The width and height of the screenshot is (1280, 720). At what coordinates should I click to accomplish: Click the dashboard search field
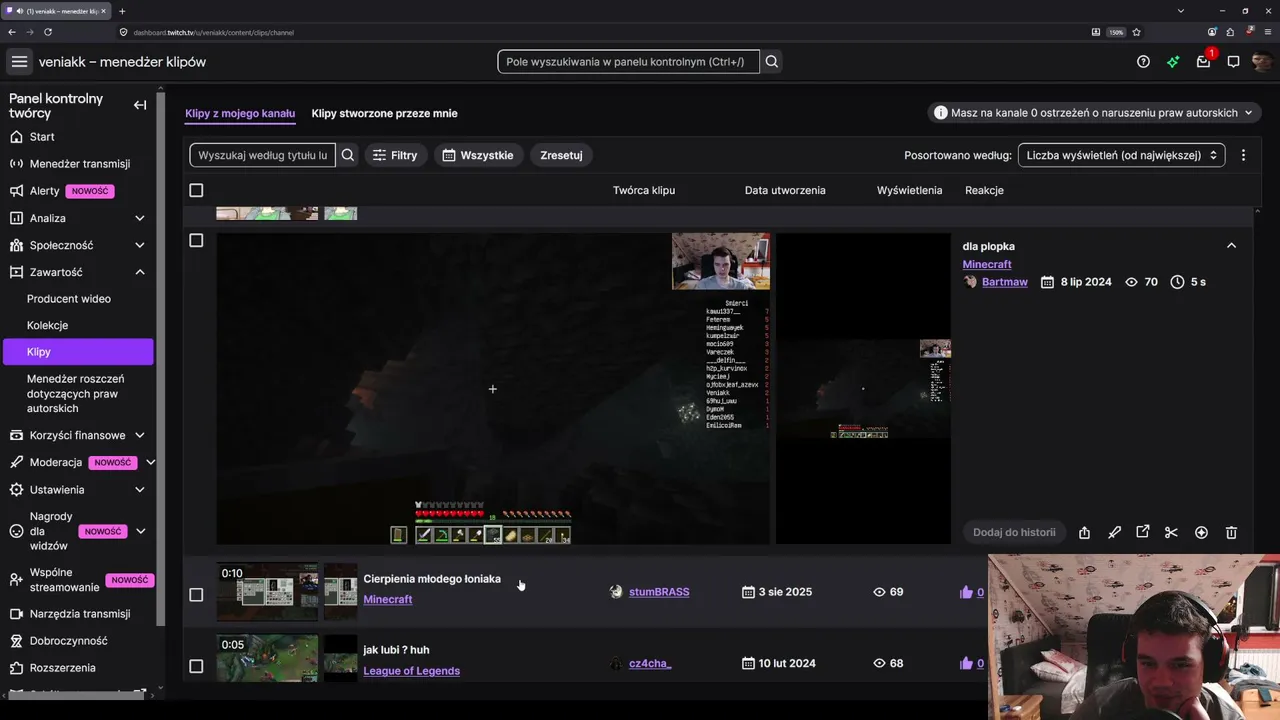click(x=628, y=62)
